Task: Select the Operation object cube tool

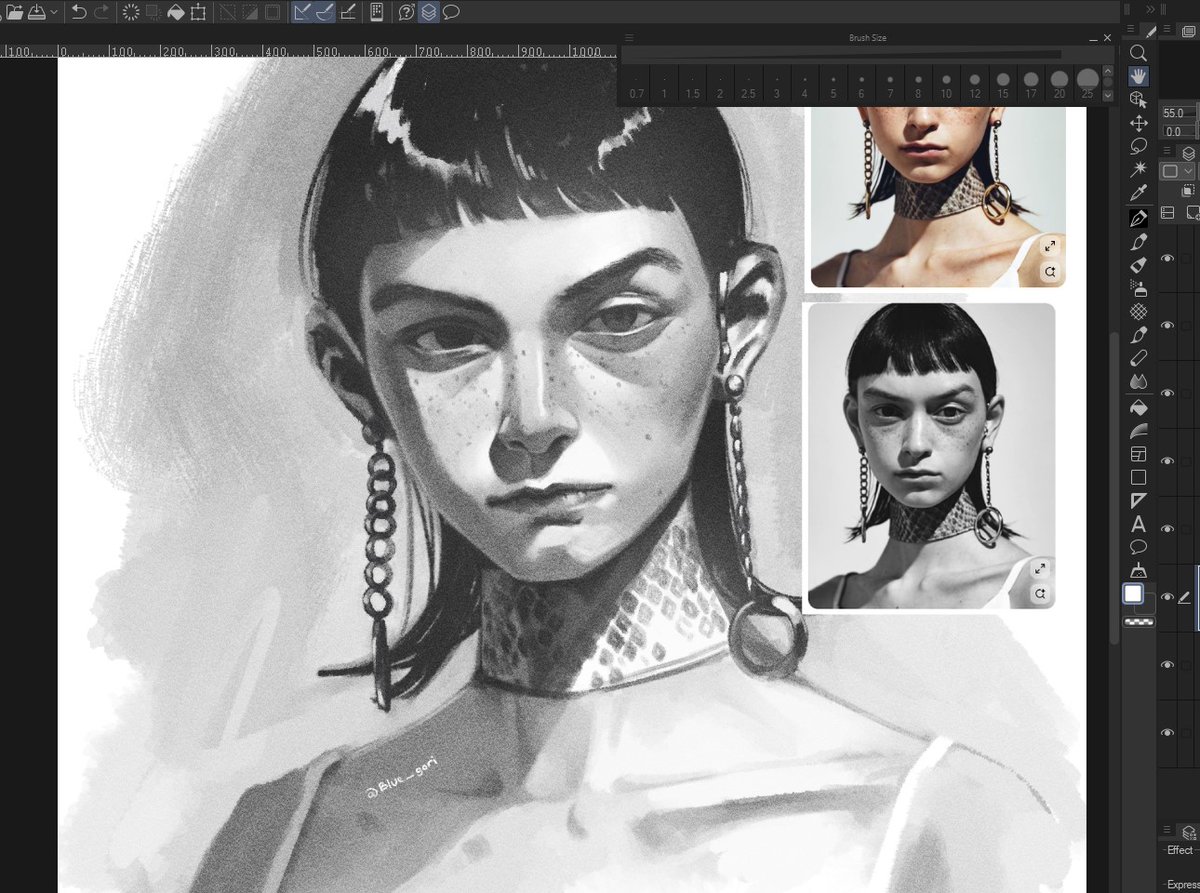Action: pos(1138,99)
